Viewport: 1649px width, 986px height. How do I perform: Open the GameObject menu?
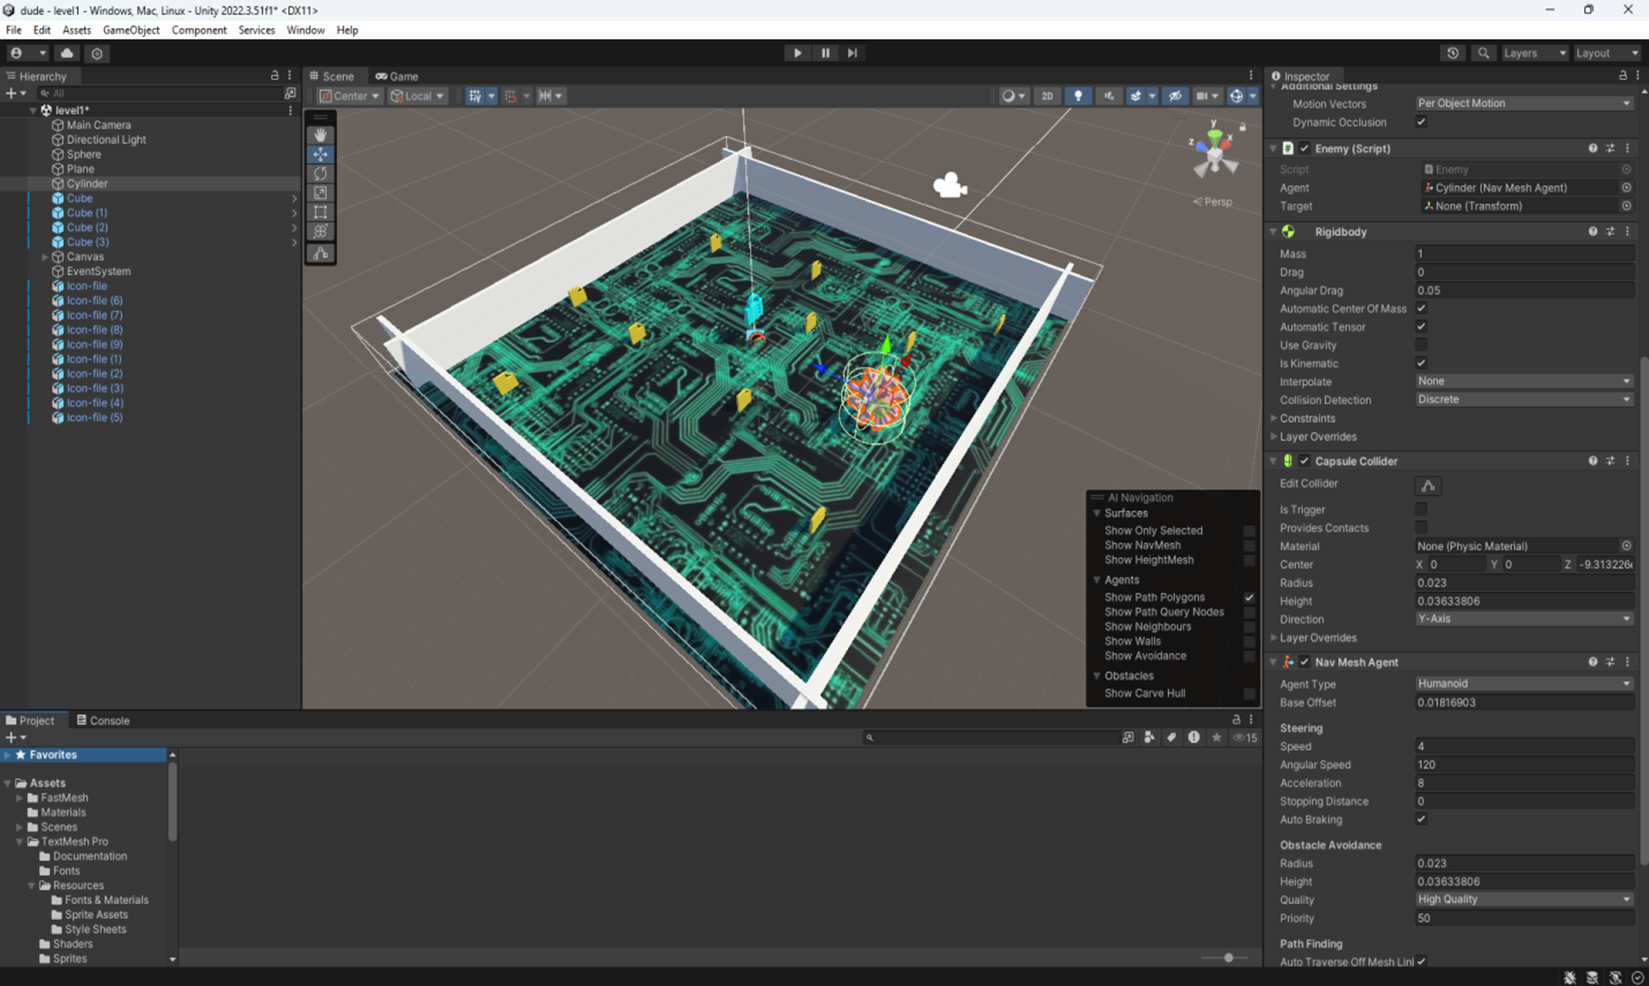(131, 30)
